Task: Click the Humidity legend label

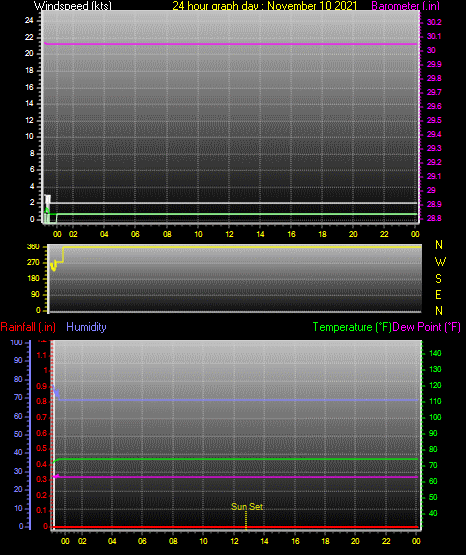Action: pyautogui.click(x=86, y=327)
